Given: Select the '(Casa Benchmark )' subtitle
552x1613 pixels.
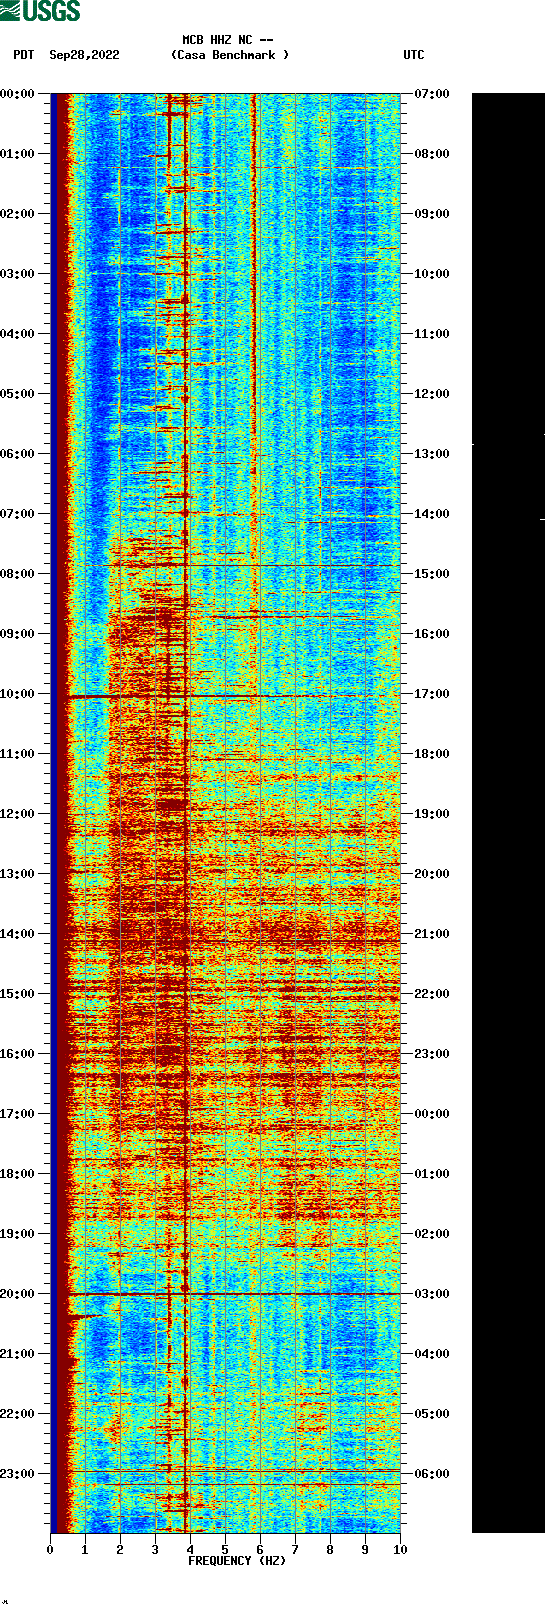Looking at the screenshot, I should (230, 55).
